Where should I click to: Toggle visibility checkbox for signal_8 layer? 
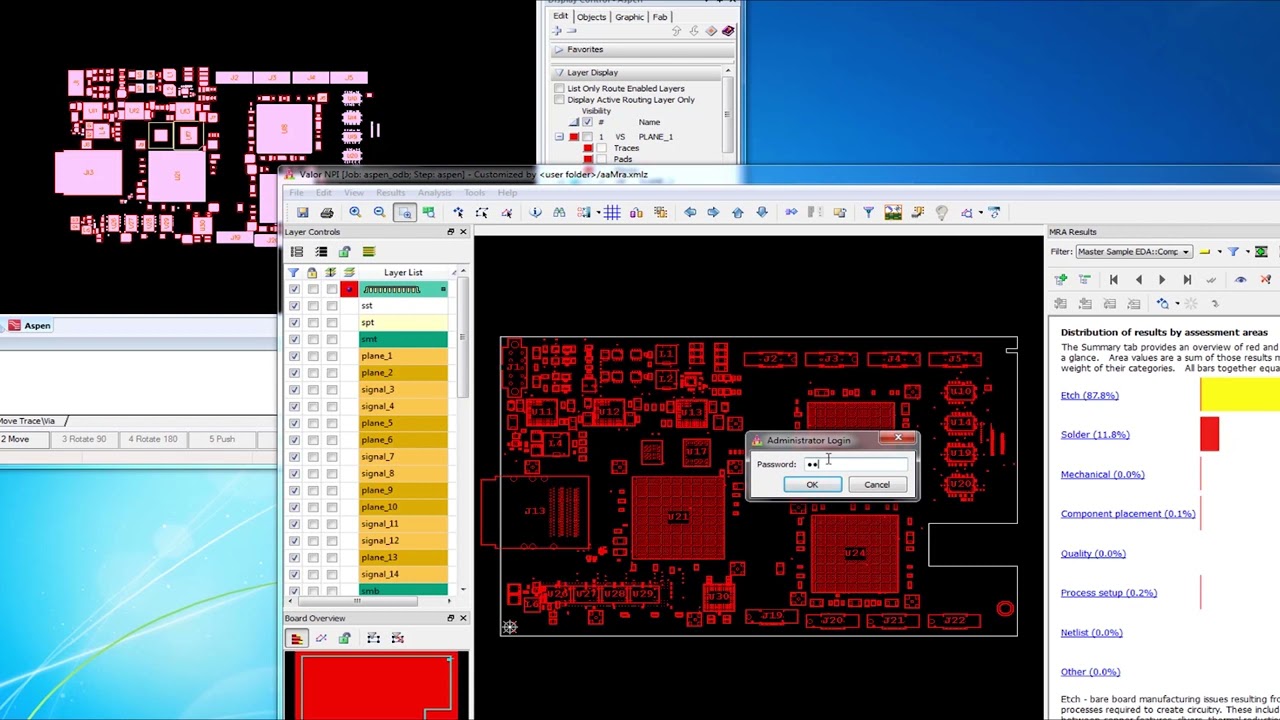click(x=294, y=474)
